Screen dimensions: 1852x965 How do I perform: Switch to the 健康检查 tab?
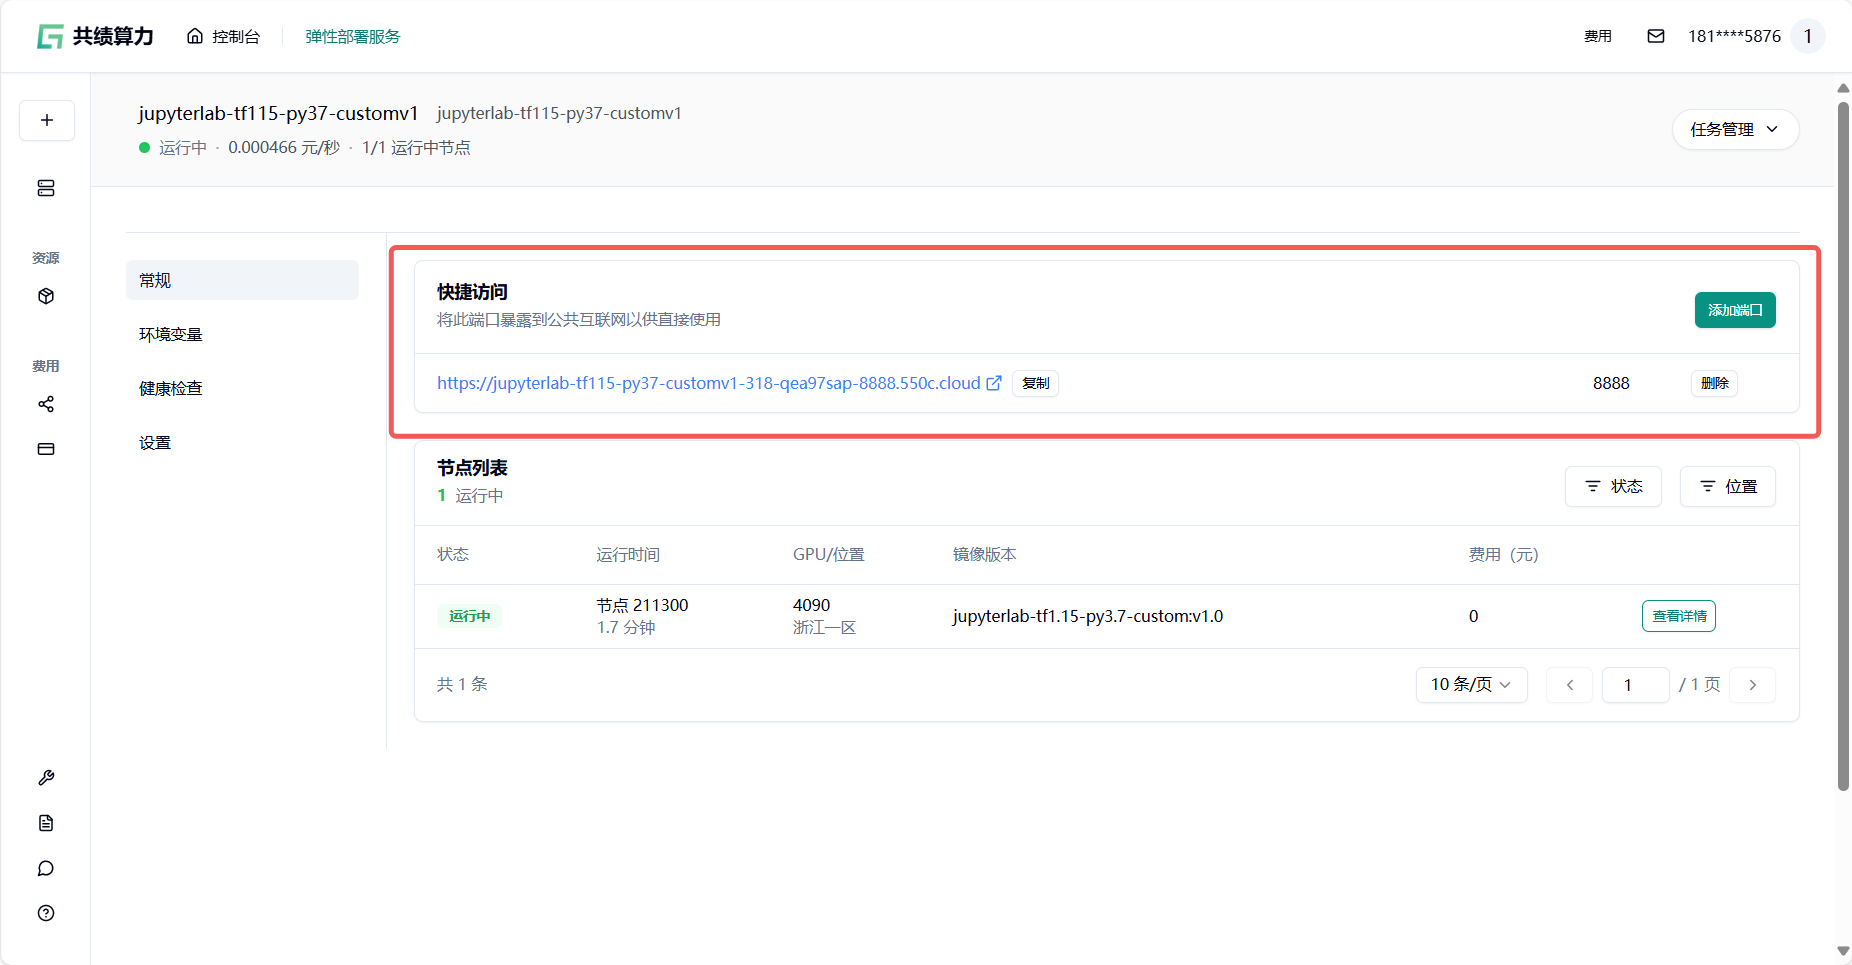point(171,389)
